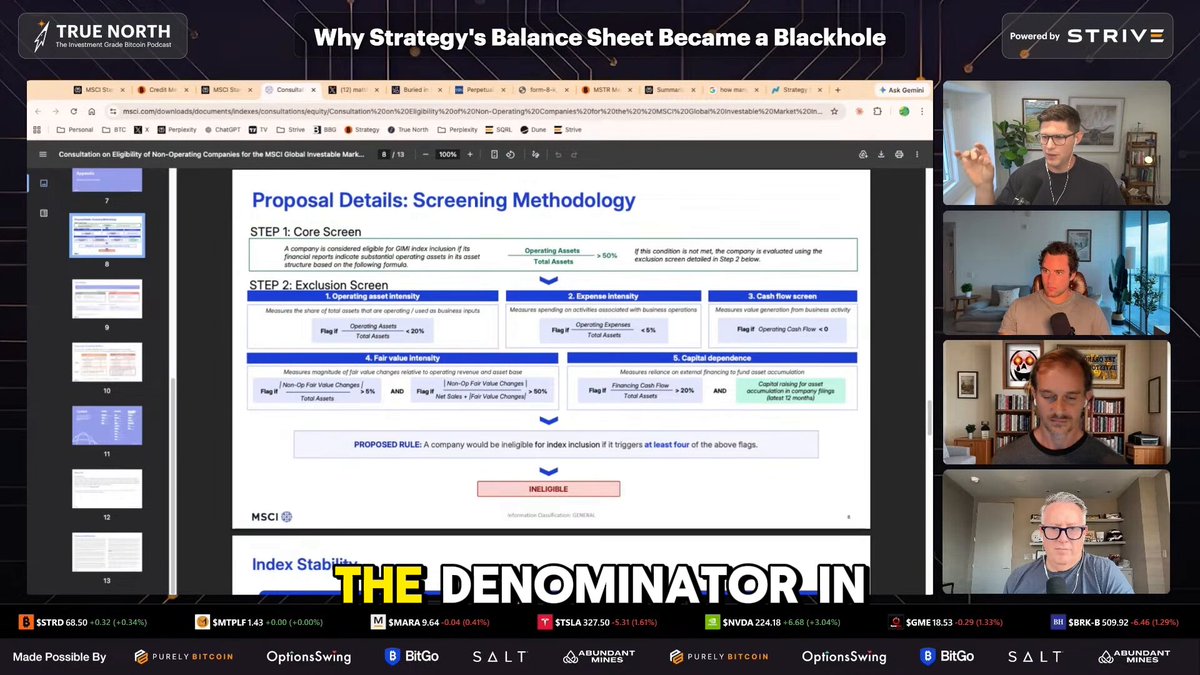Activate the PDF draw annotation tool

(535, 154)
